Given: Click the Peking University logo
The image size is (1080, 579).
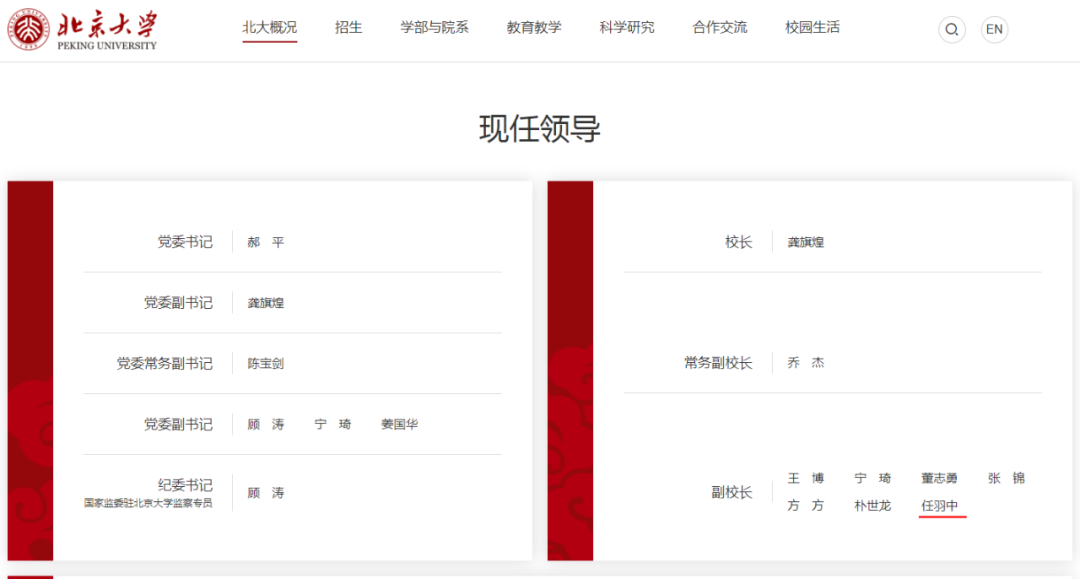Looking at the screenshot, I should (x=83, y=30).
